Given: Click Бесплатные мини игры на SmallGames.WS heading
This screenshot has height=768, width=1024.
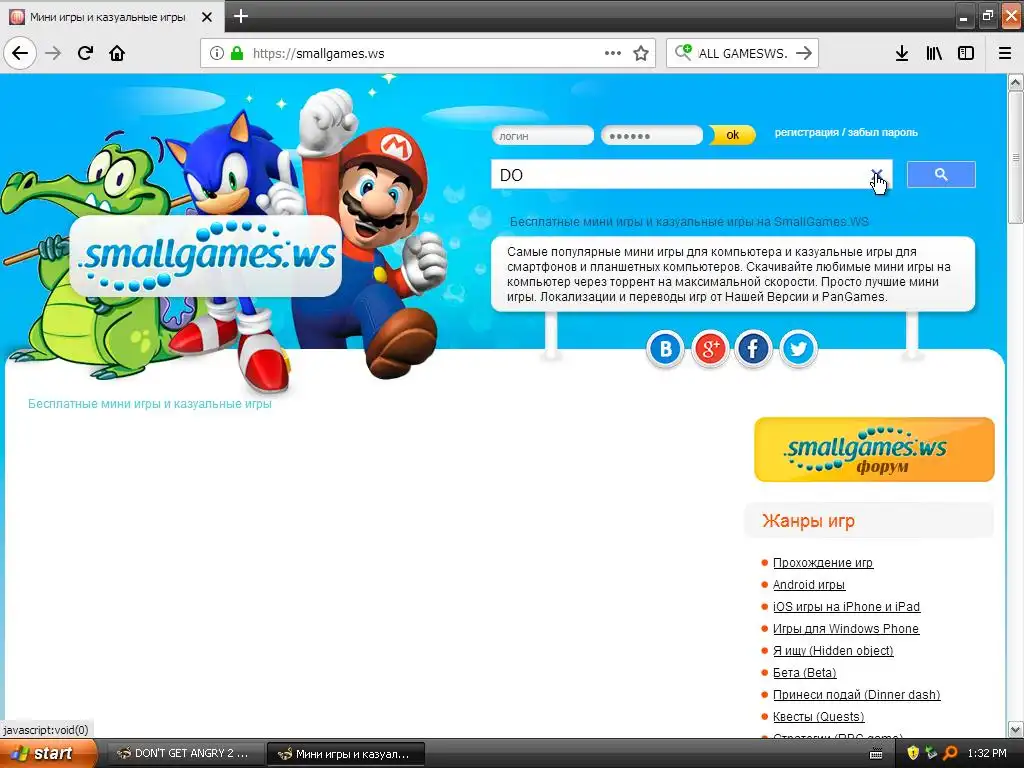Looking at the screenshot, I should 689,221.
